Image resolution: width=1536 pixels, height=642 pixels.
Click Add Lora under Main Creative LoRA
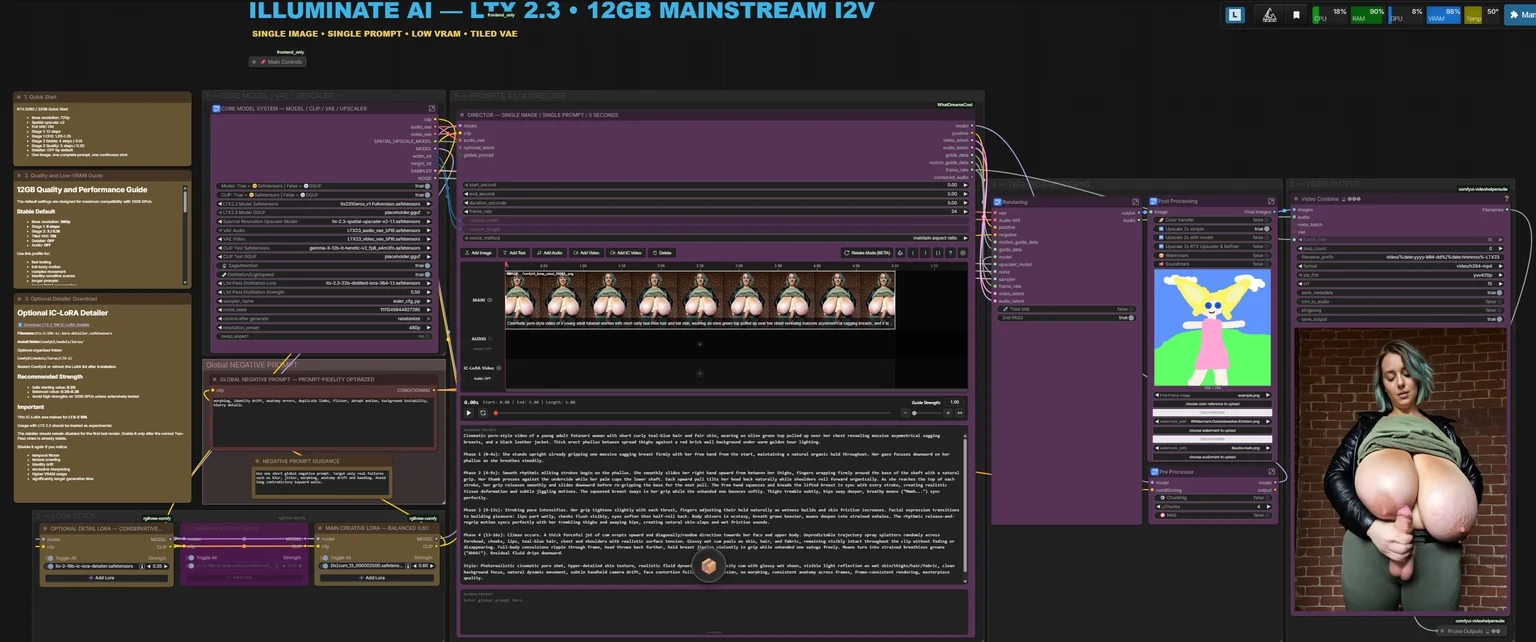click(x=377, y=578)
